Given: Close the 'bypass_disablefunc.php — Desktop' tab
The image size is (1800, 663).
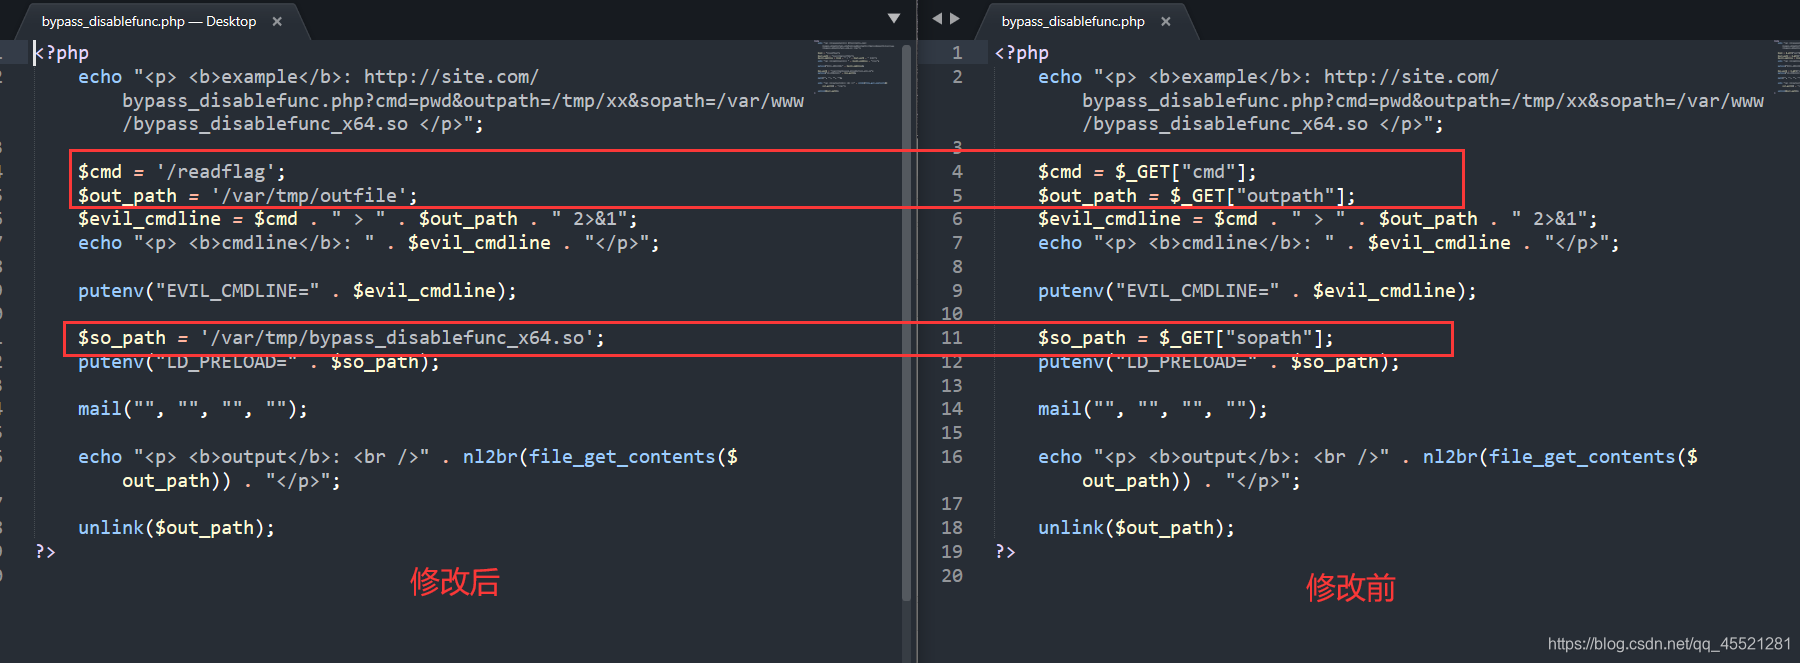Looking at the screenshot, I should 277,21.
